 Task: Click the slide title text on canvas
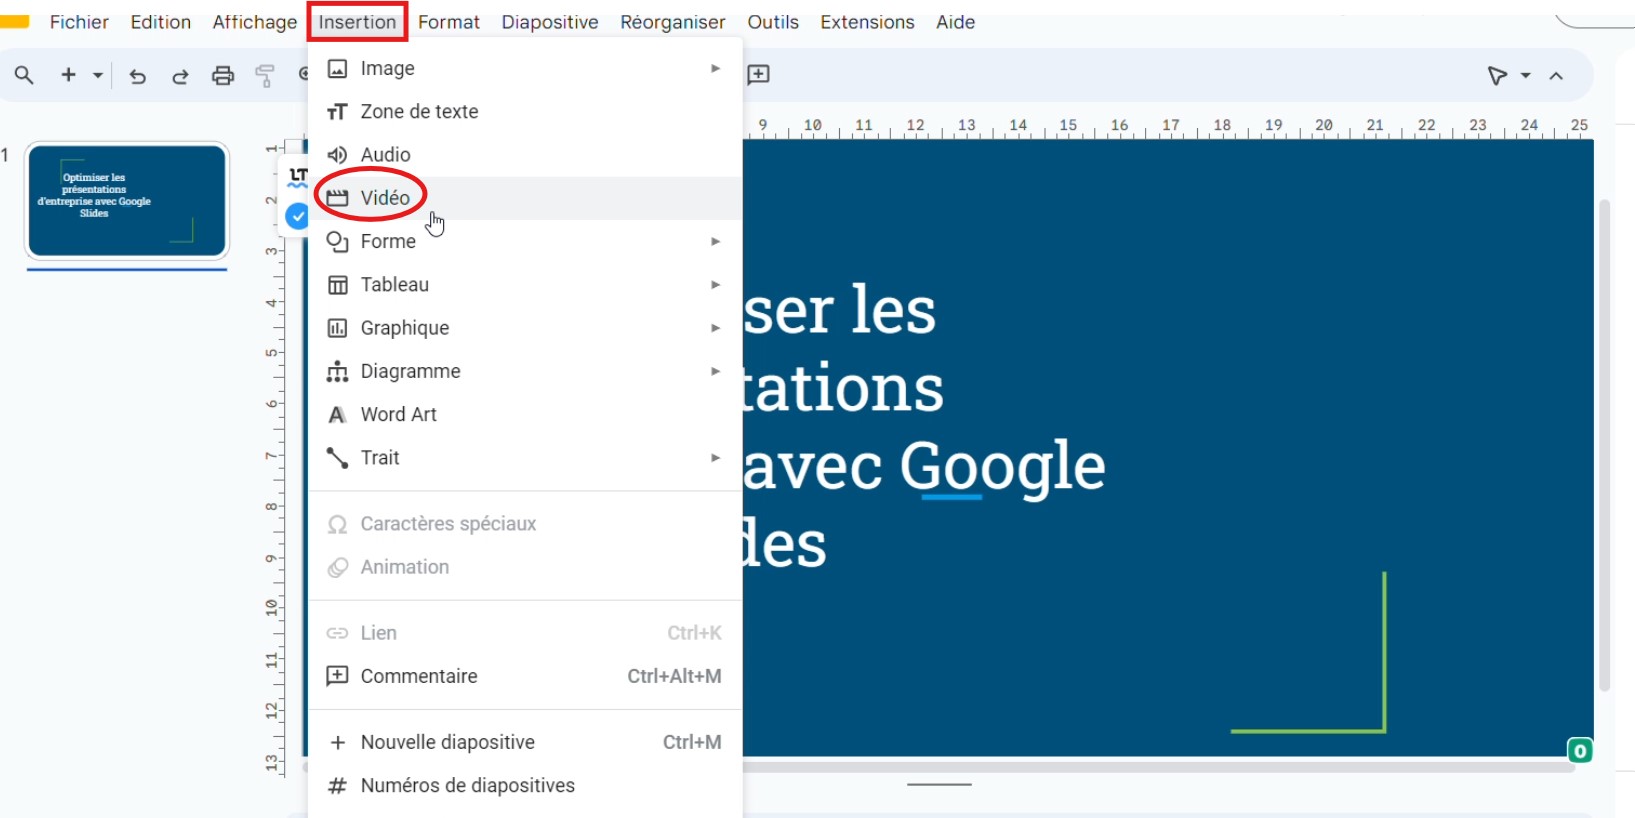point(925,427)
